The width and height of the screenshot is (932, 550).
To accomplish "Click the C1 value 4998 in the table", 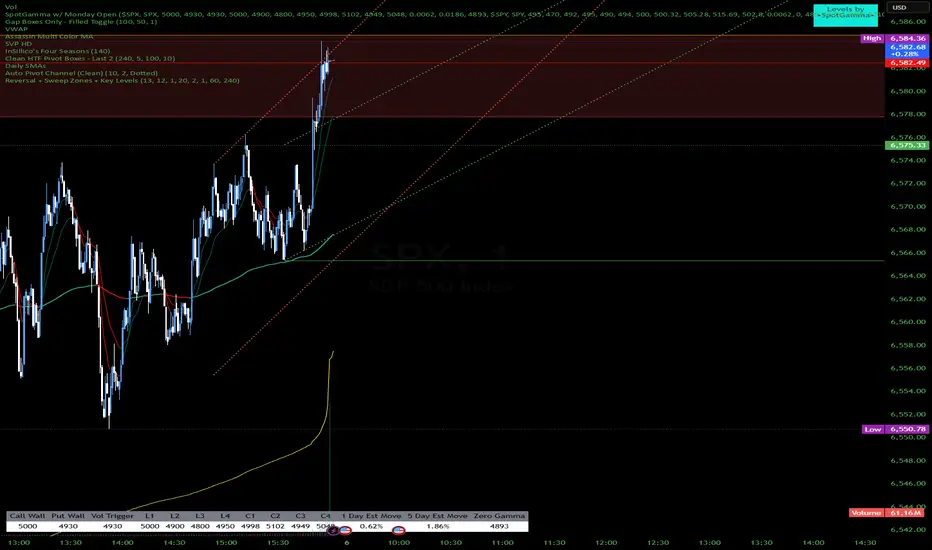I will [250, 526].
